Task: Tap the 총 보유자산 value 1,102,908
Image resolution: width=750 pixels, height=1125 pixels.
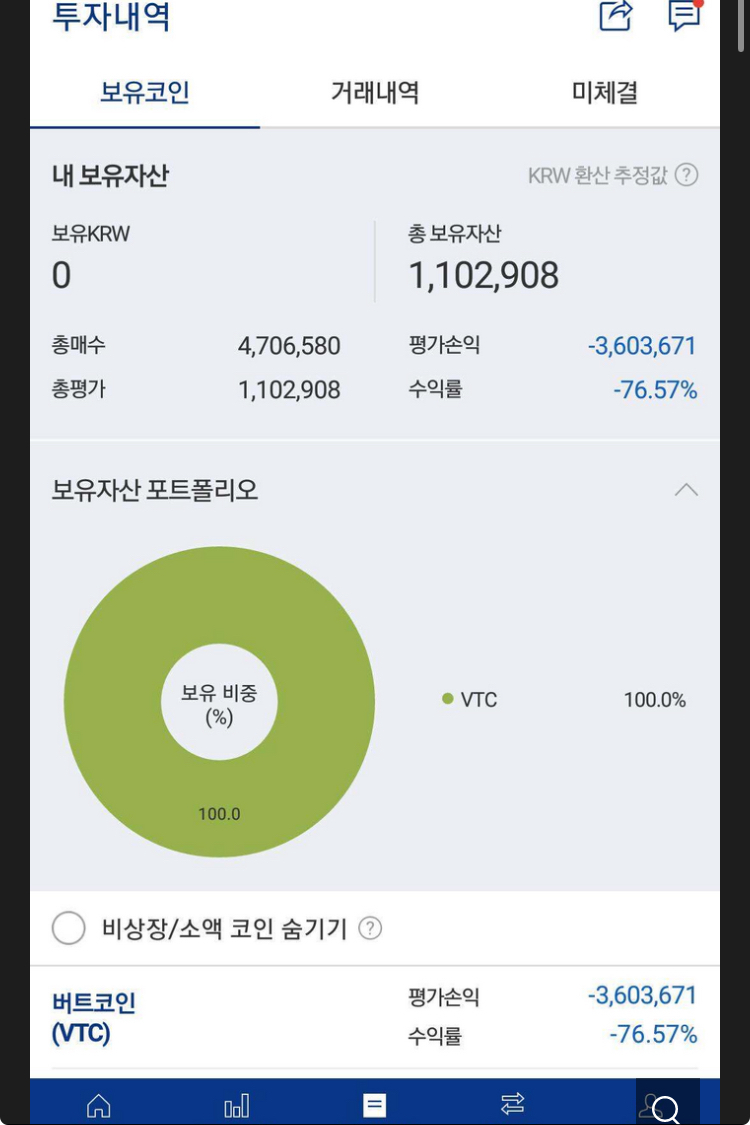Action: (484, 276)
